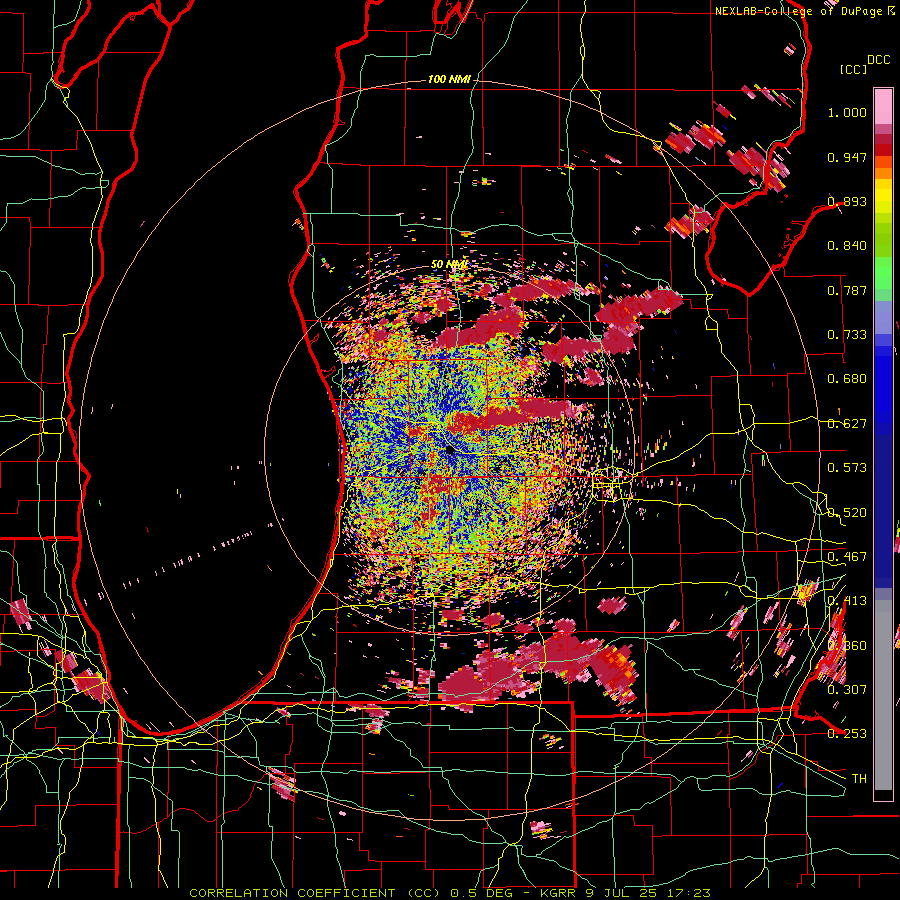The image size is (900, 900).
Task: Click the 0.467 value on the color scale
Action: 847,557
